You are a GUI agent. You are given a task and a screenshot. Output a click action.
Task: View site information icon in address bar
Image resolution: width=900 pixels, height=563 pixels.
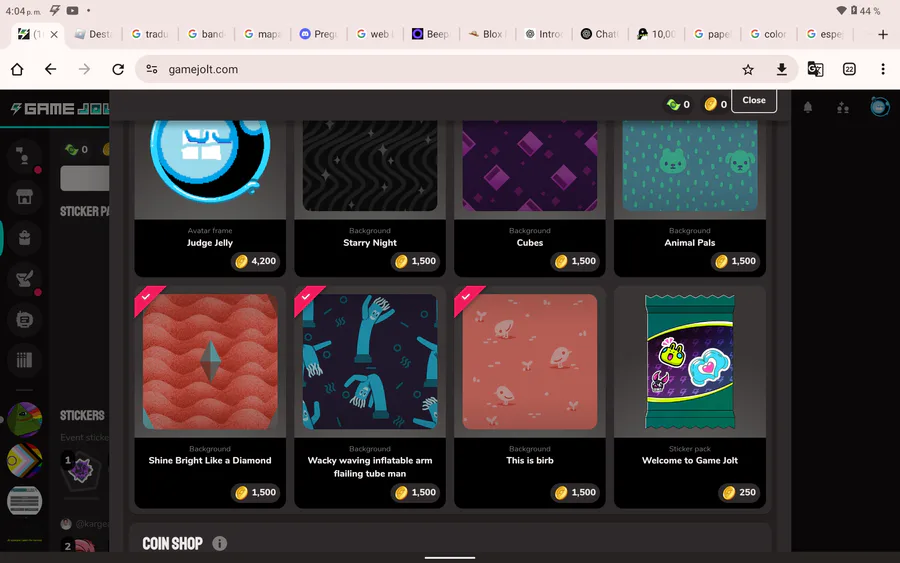point(152,69)
